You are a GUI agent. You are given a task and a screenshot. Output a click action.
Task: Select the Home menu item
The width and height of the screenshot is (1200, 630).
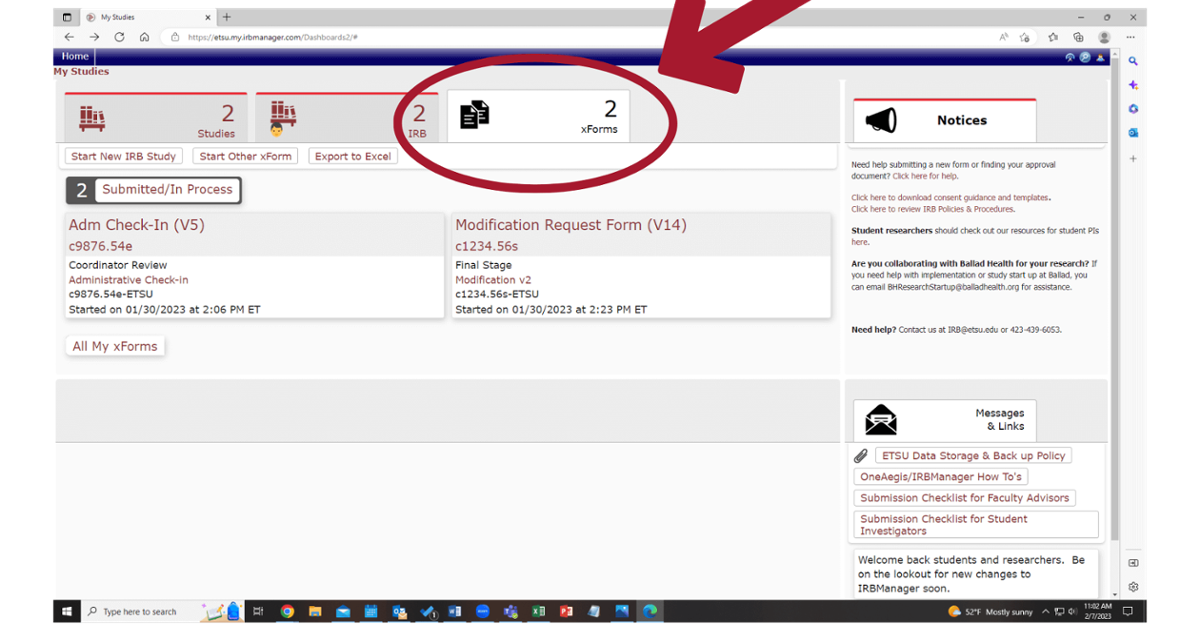click(75, 57)
